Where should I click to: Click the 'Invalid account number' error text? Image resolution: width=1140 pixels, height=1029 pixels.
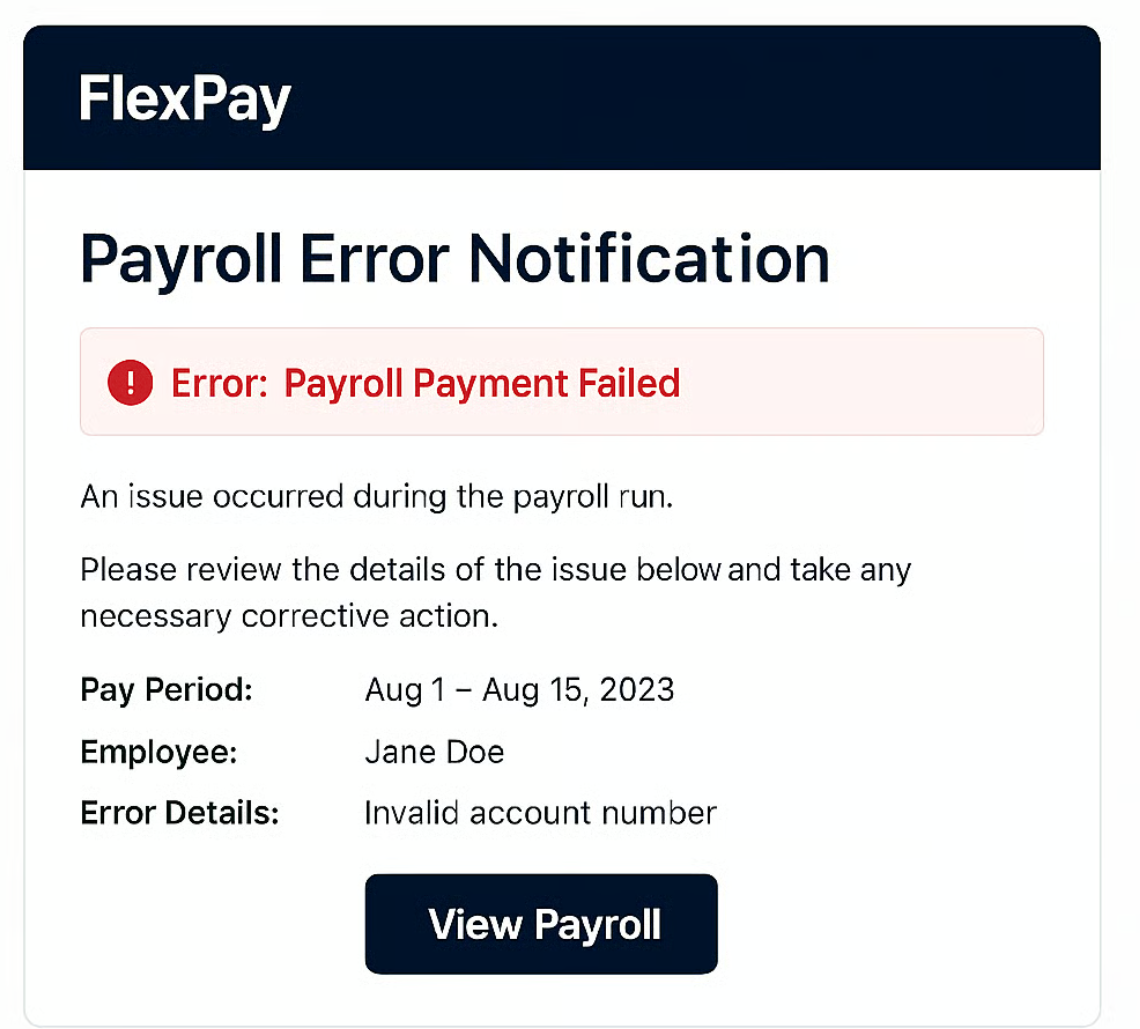pyautogui.click(x=540, y=813)
